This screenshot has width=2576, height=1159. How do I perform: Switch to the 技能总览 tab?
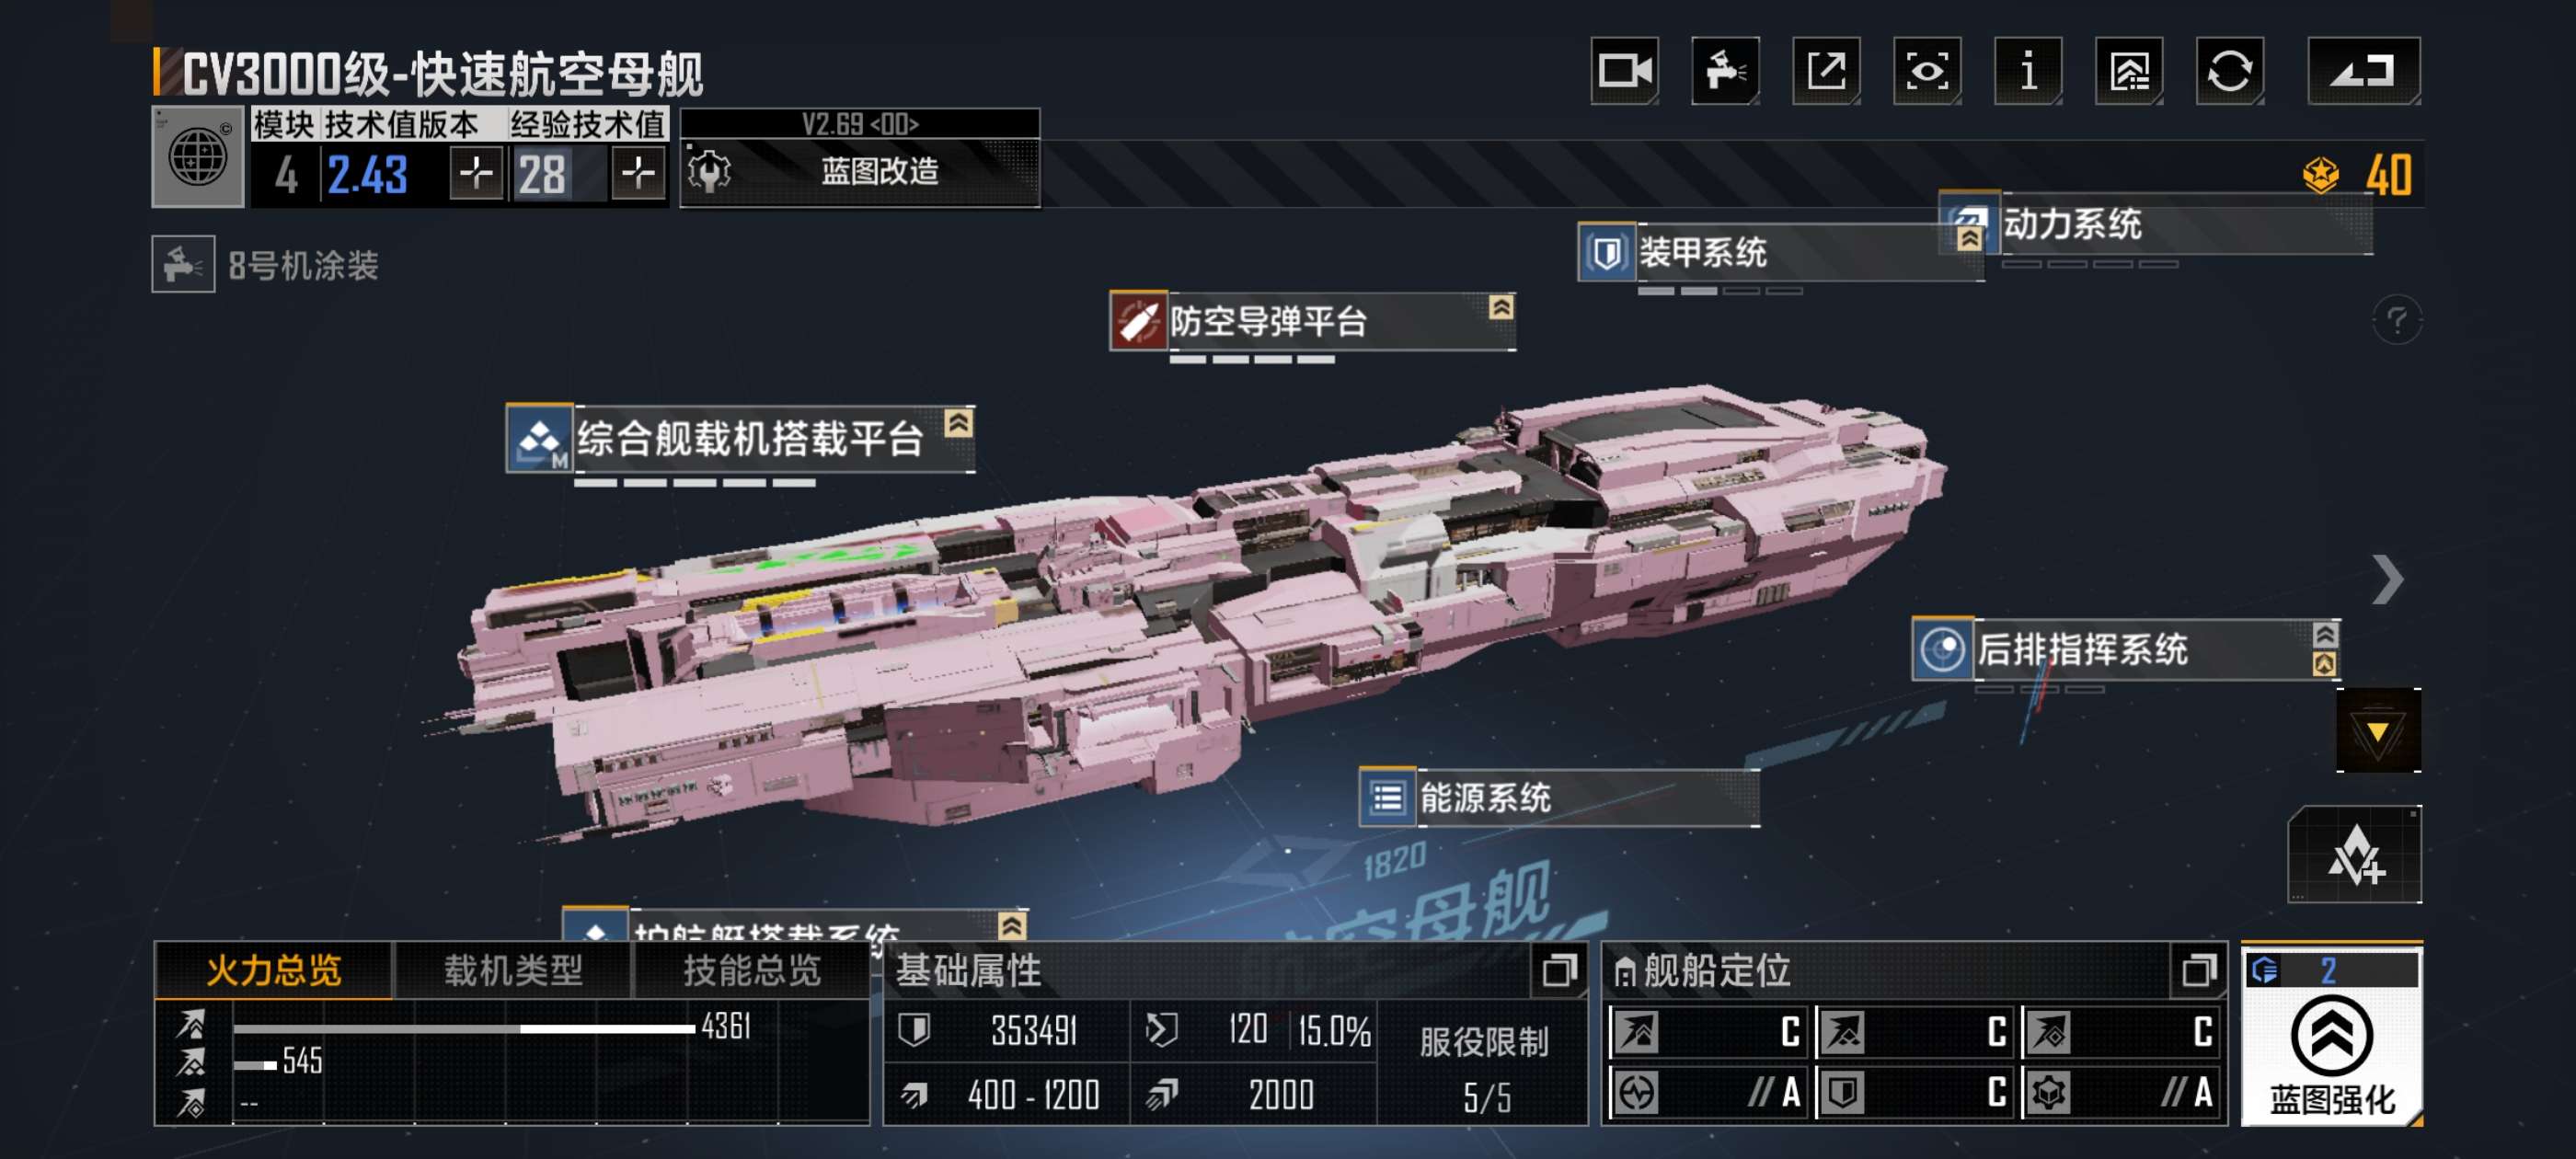coord(752,970)
